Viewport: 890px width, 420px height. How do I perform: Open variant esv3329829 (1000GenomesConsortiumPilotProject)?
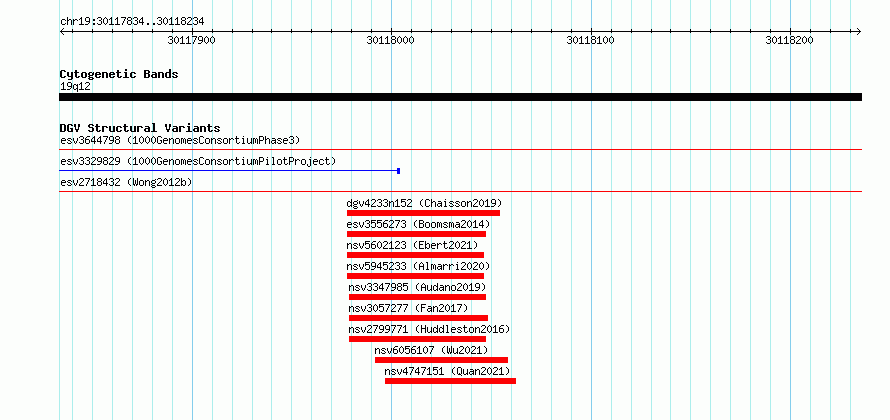[198, 161]
